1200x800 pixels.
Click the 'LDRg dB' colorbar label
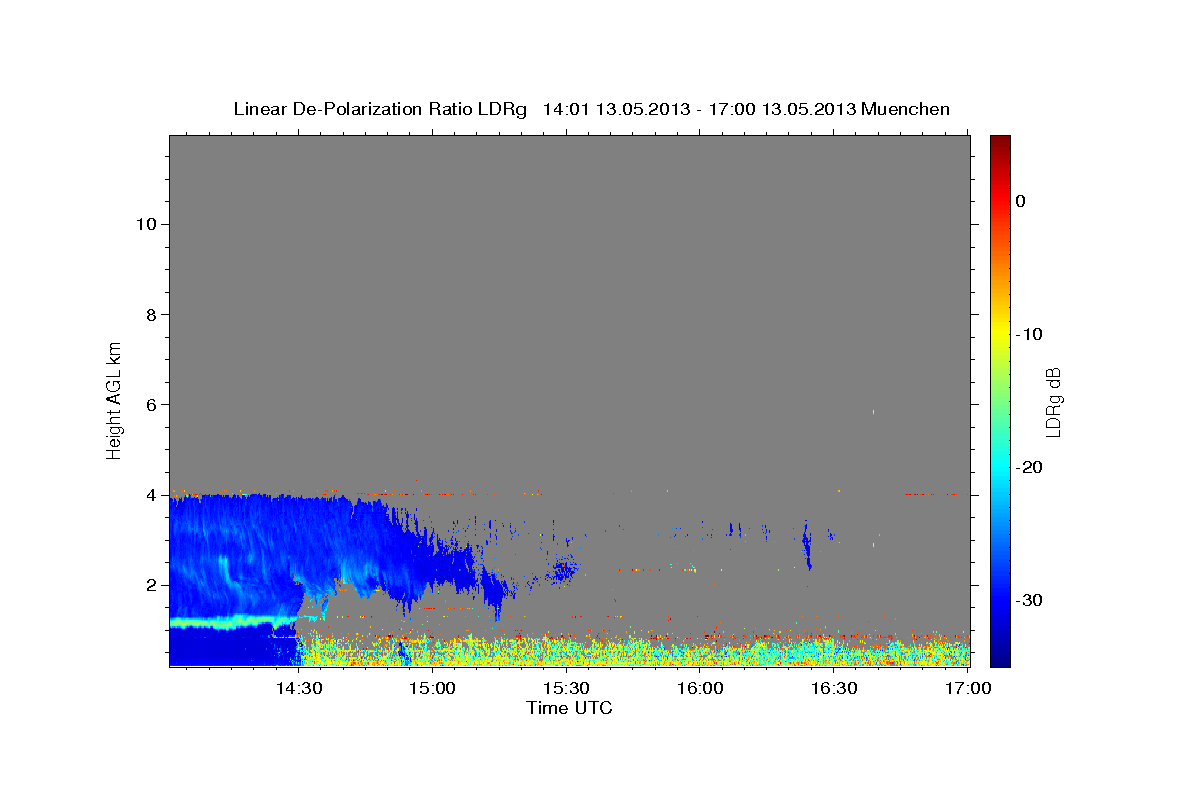tap(1053, 401)
